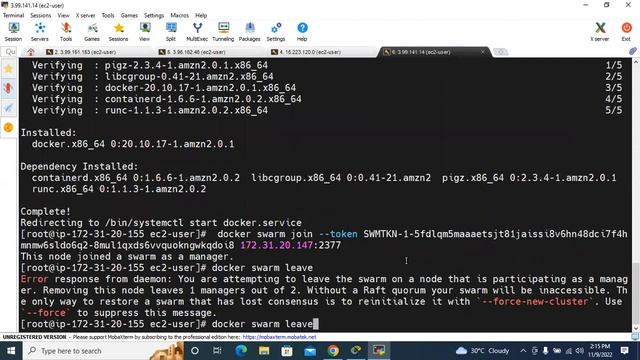Launch Microsoft Edge from taskbar

241,351
